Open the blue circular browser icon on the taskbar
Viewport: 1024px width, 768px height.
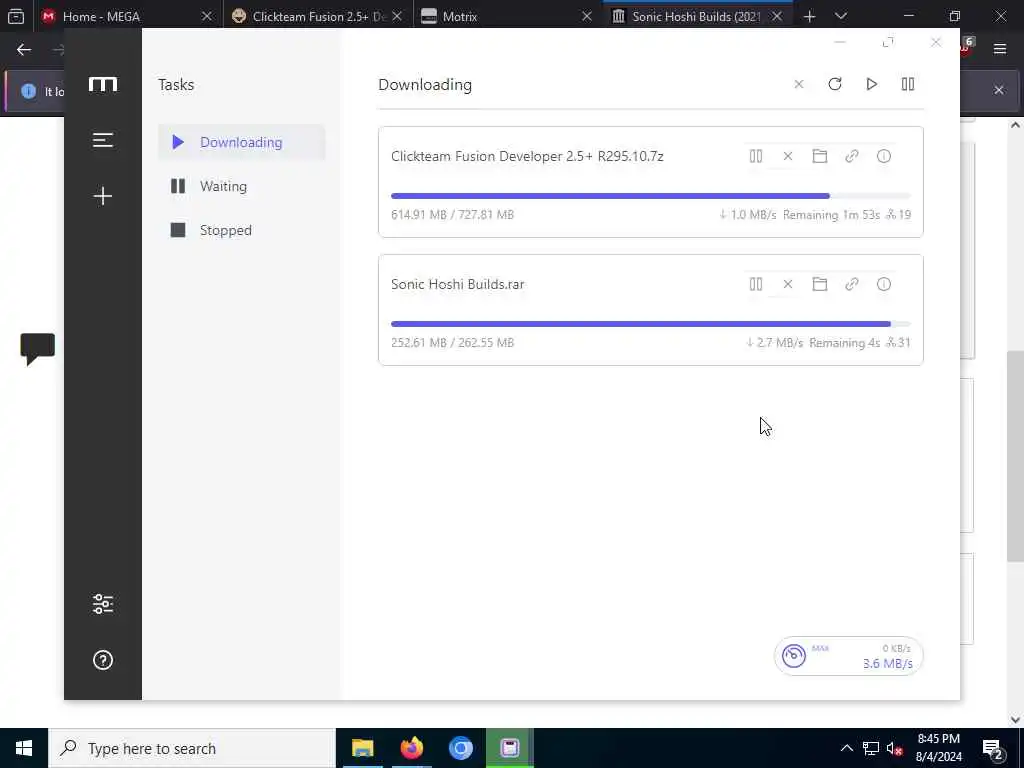(460, 748)
